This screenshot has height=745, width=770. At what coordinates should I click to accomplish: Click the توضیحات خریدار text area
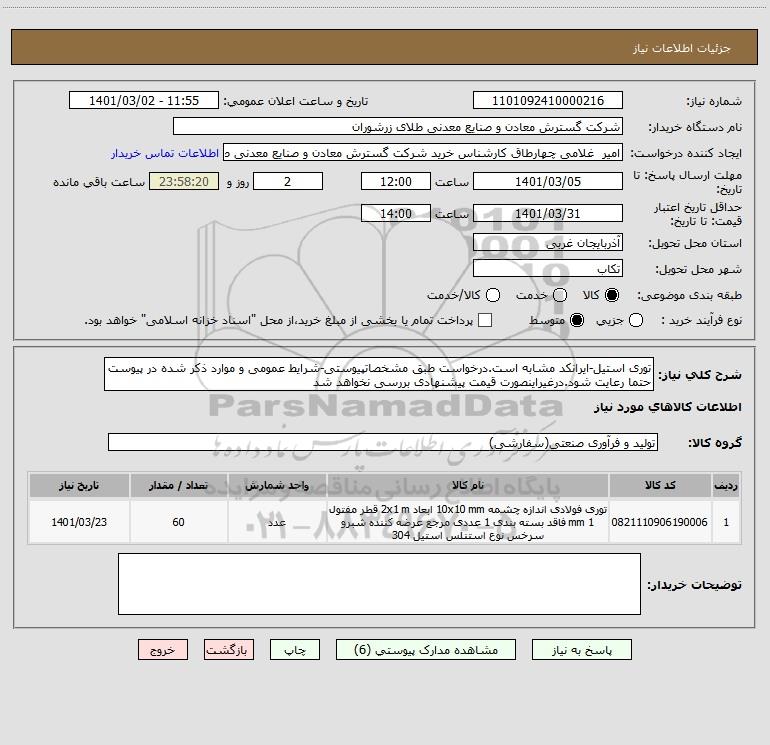tap(379, 584)
